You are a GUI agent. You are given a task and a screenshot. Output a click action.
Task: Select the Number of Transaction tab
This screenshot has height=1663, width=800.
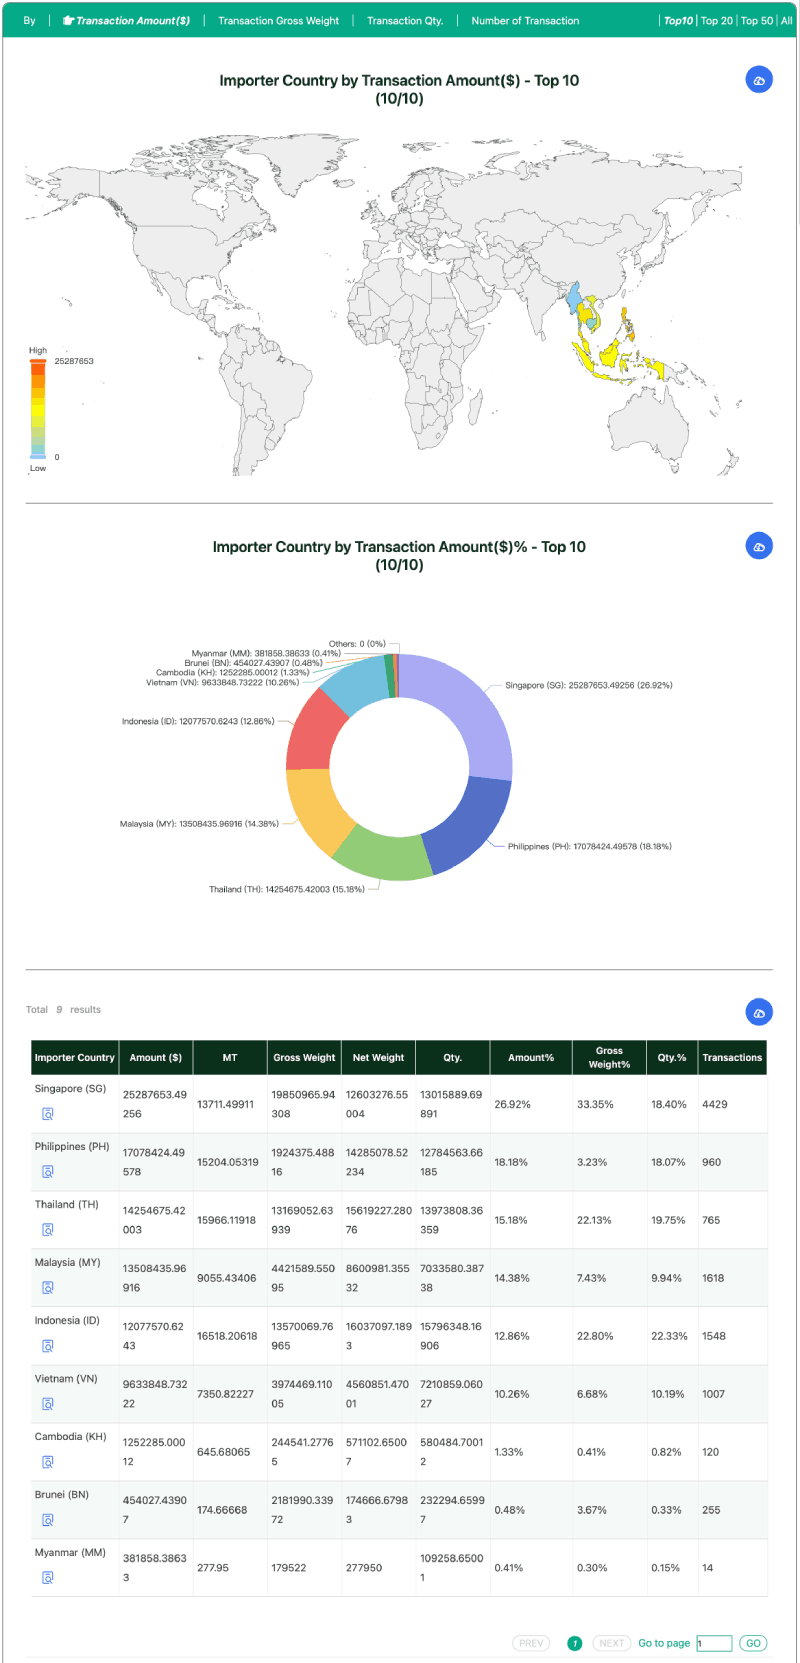[525, 20]
